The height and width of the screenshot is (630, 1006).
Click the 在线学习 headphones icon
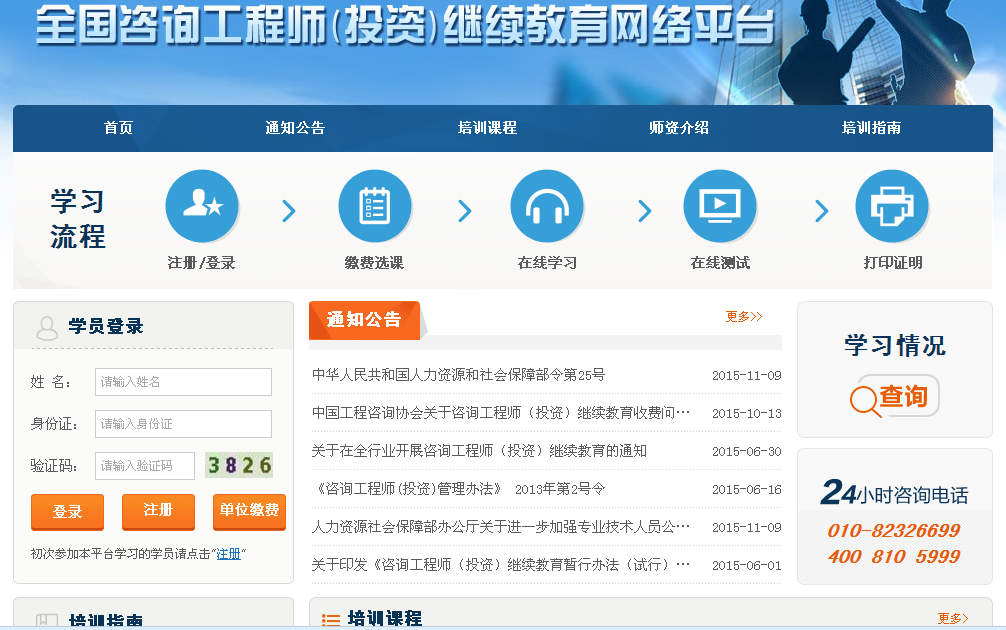click(547, 207)
